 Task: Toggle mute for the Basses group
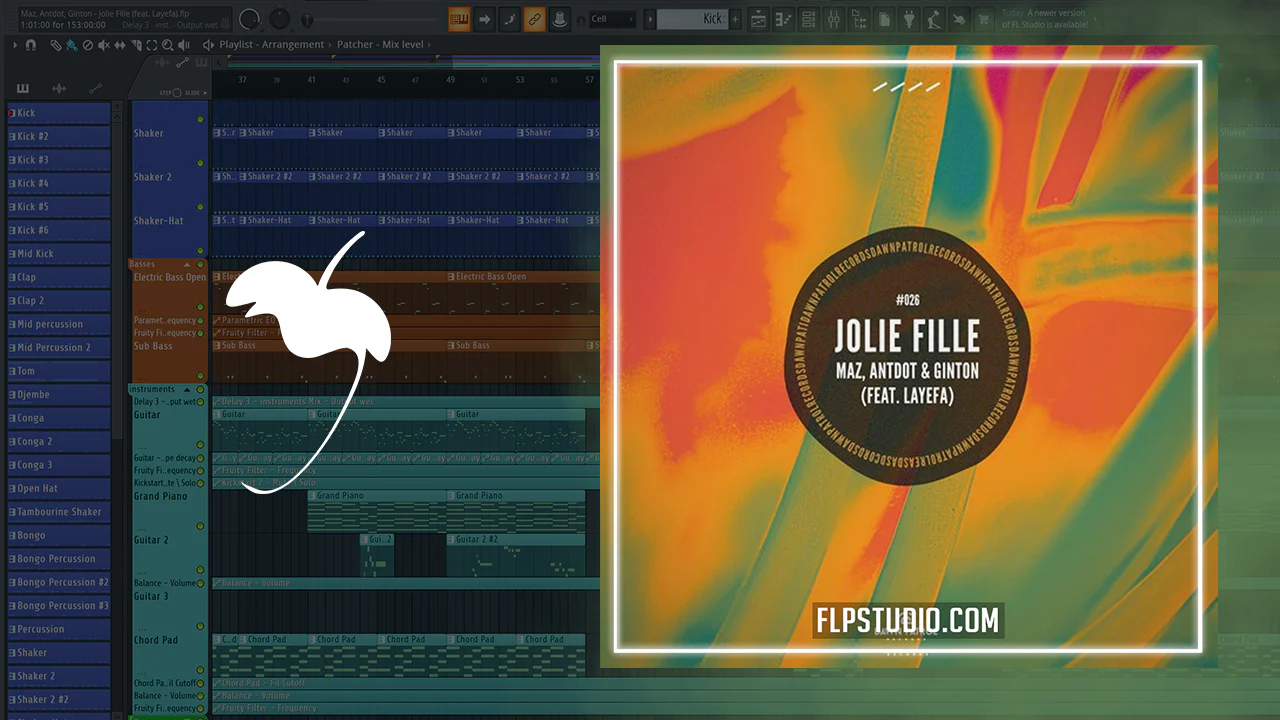200,264
